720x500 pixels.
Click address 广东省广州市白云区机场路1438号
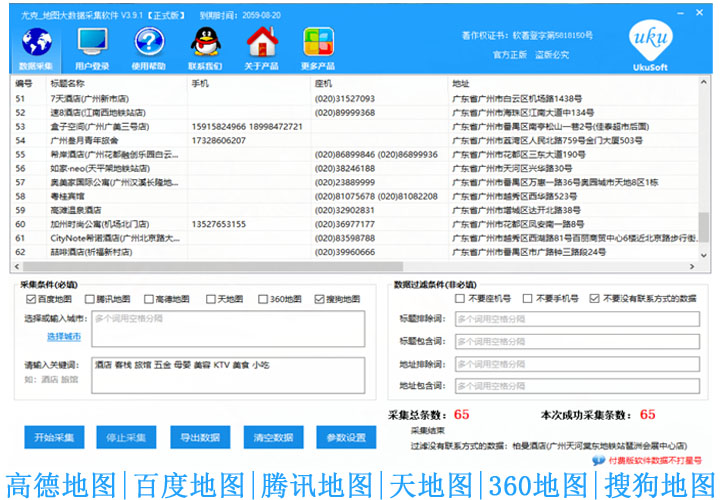pos(517,99)
